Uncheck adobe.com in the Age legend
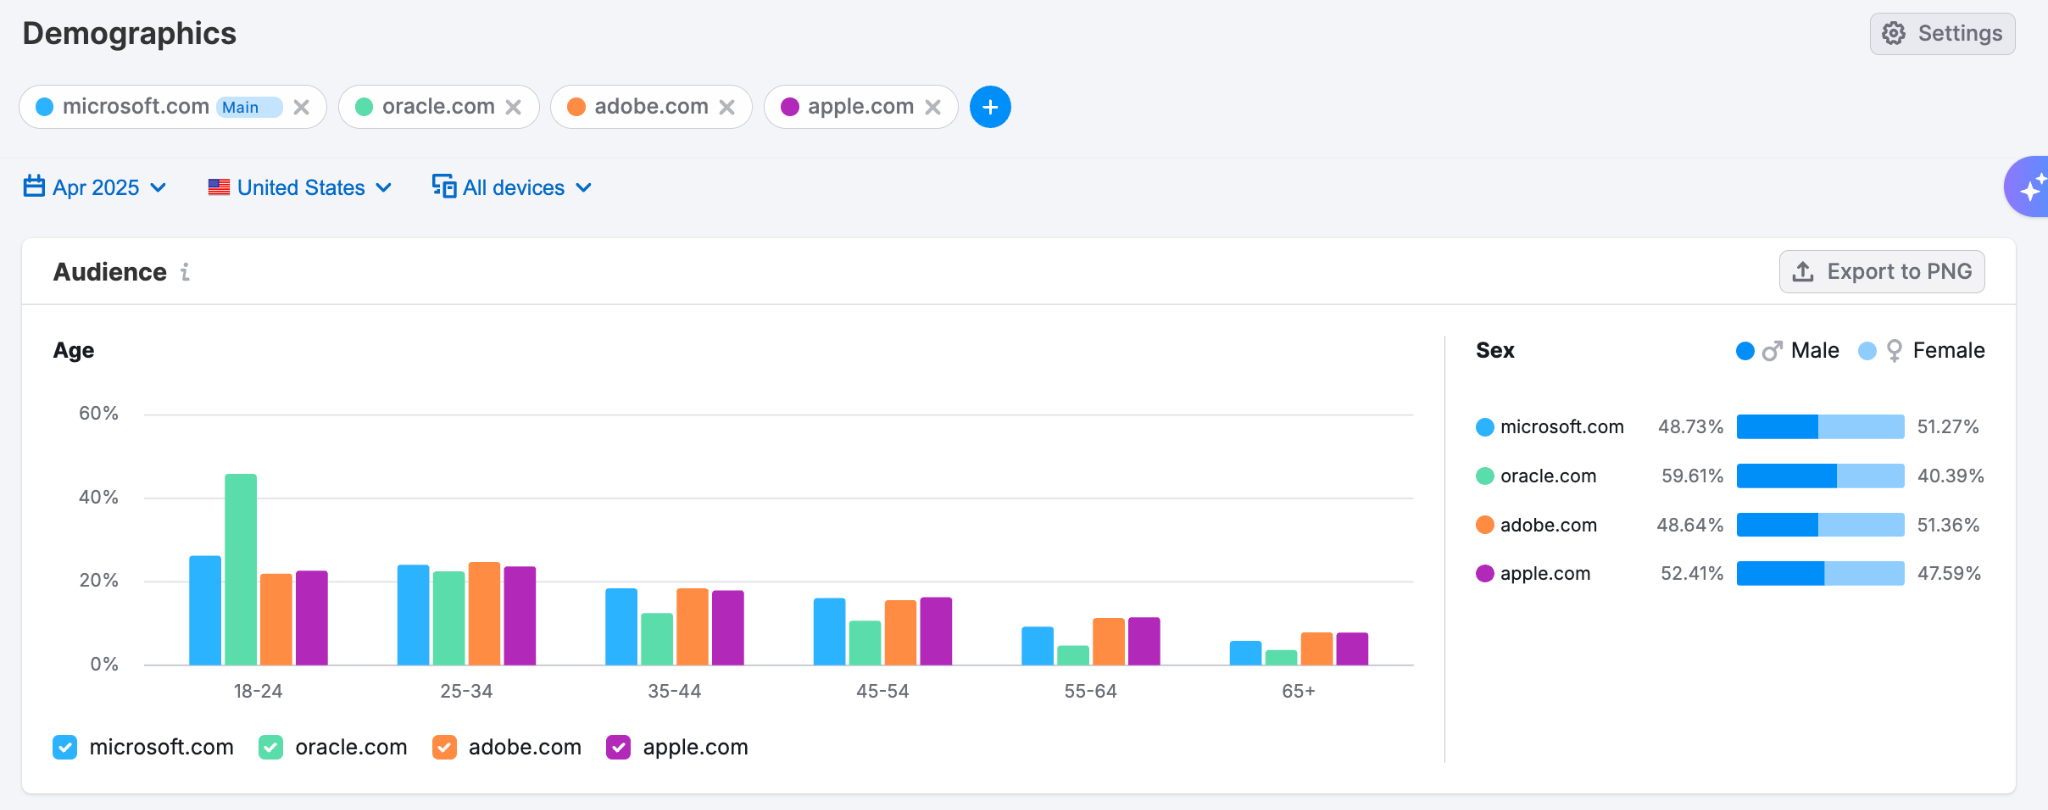 (444, 747)
